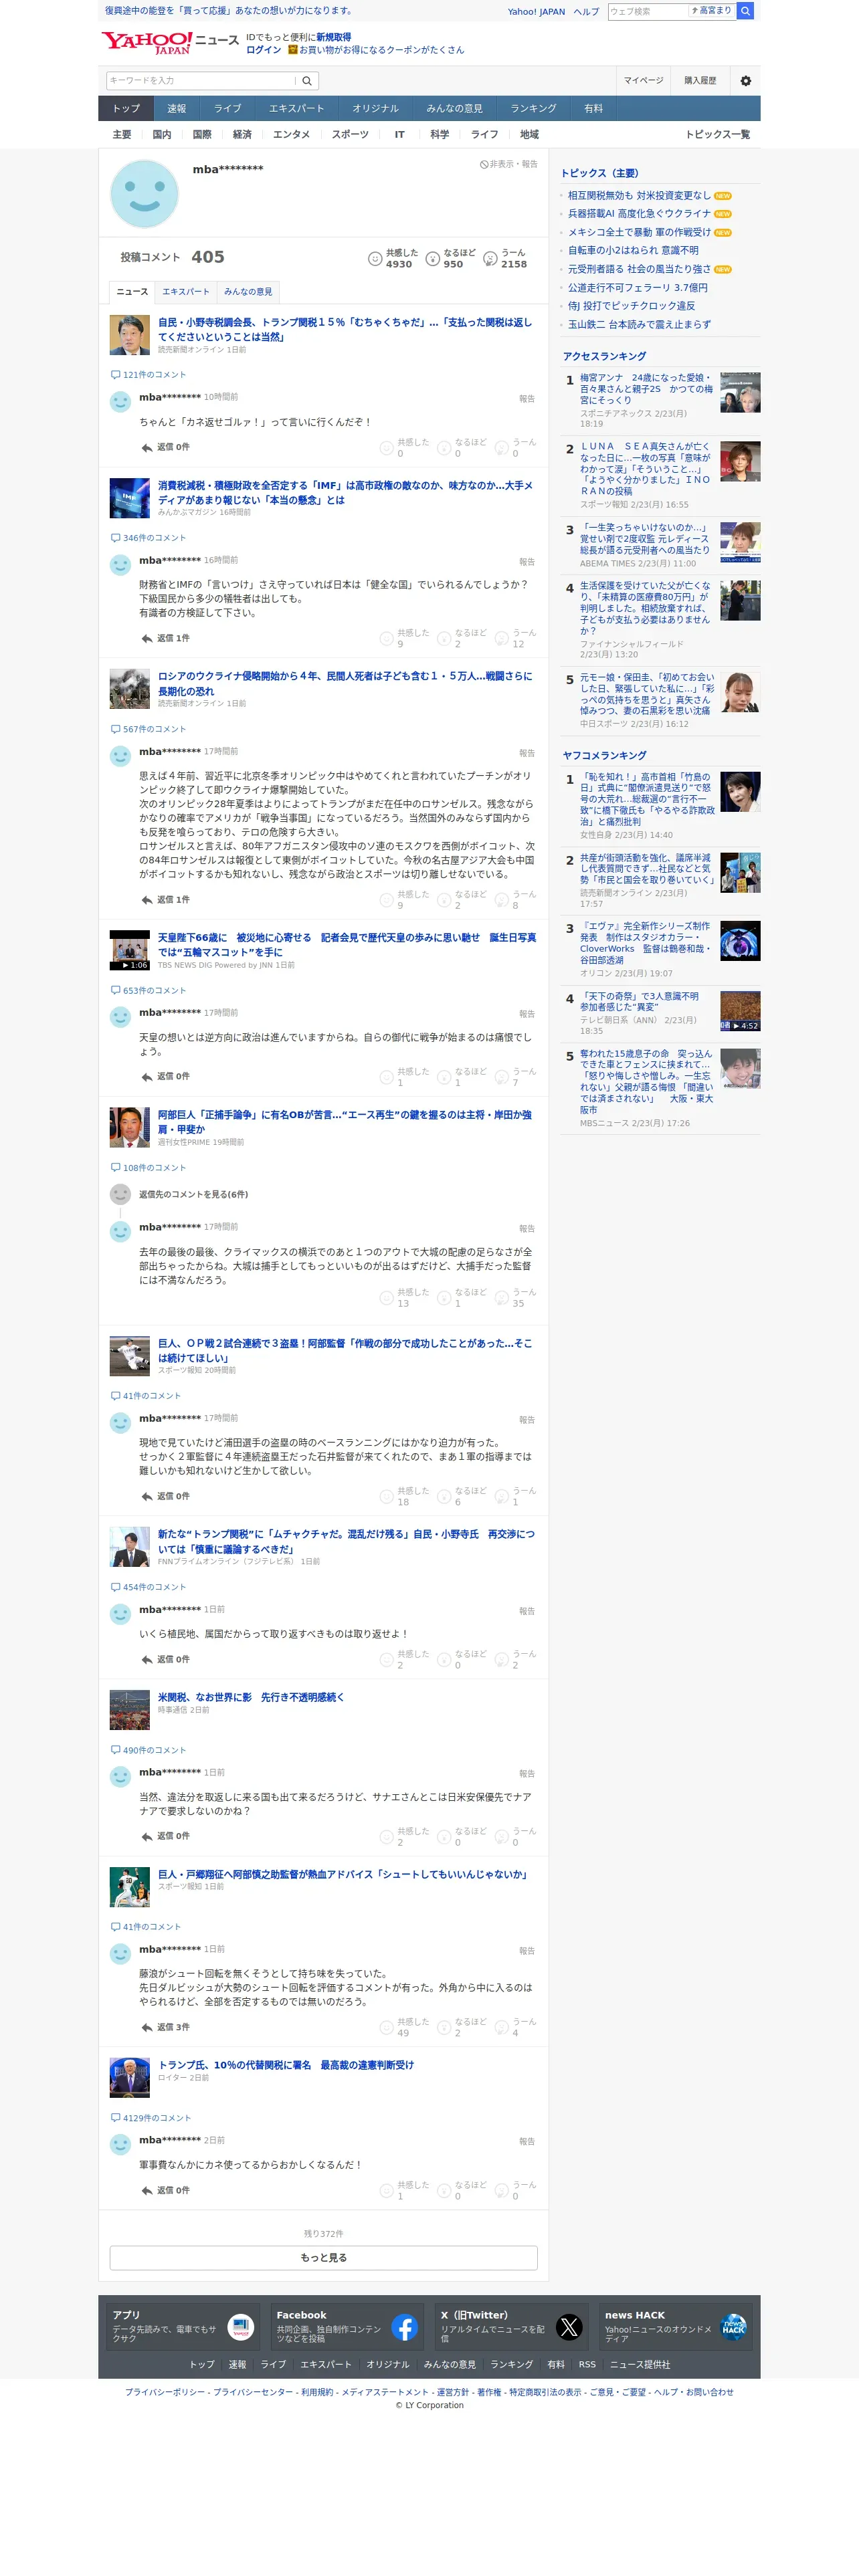Expand 返信 0件 under the 植民地 comment
The image size is (859, 2576).
(x=165, y=1660)
